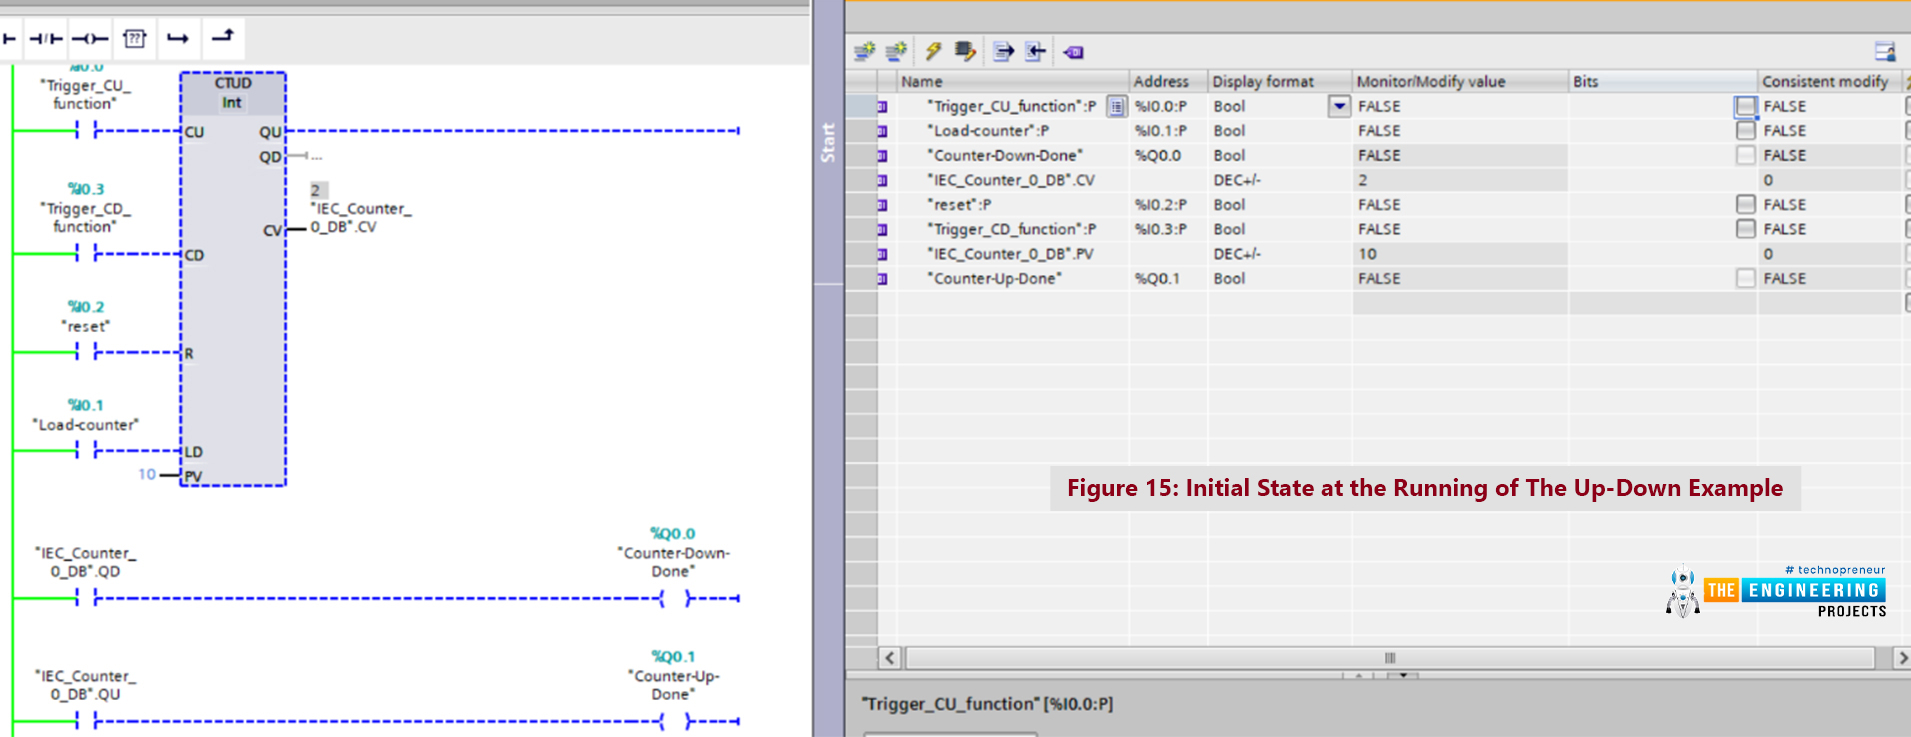Click tag icon of Trigger_CD_function row
This screenshot has height=737, width=1911.
pyautogui.click(x=882, y=229)
